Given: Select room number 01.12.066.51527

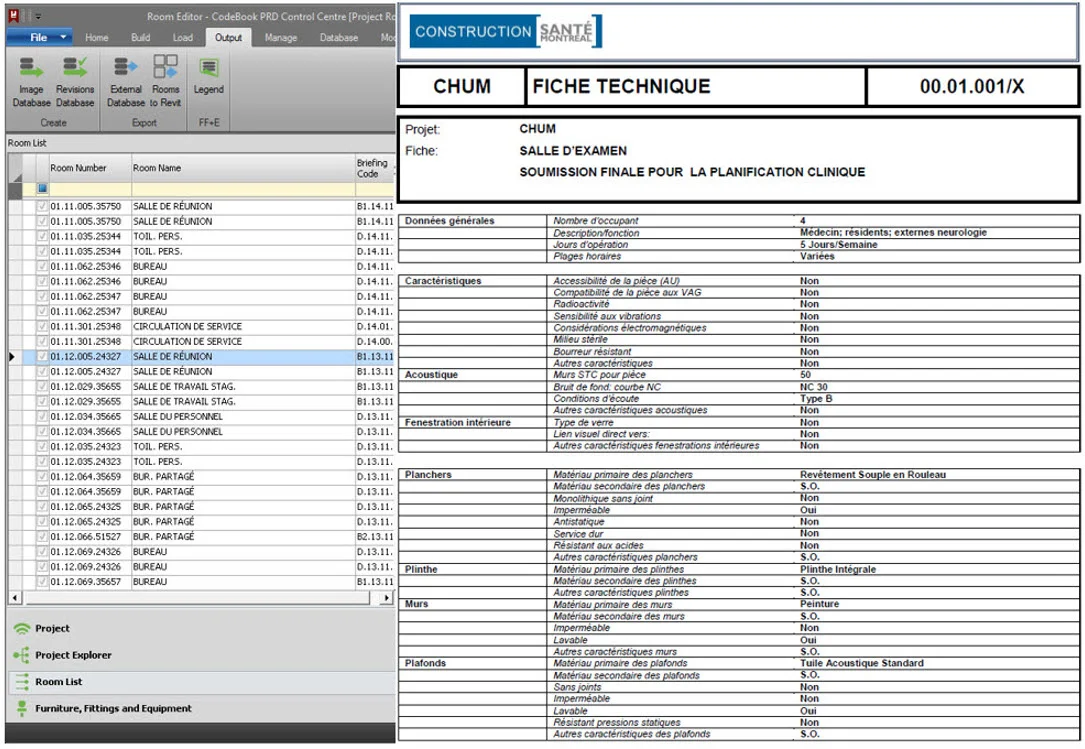Looking at the screenshot, I should pos(85,536).
